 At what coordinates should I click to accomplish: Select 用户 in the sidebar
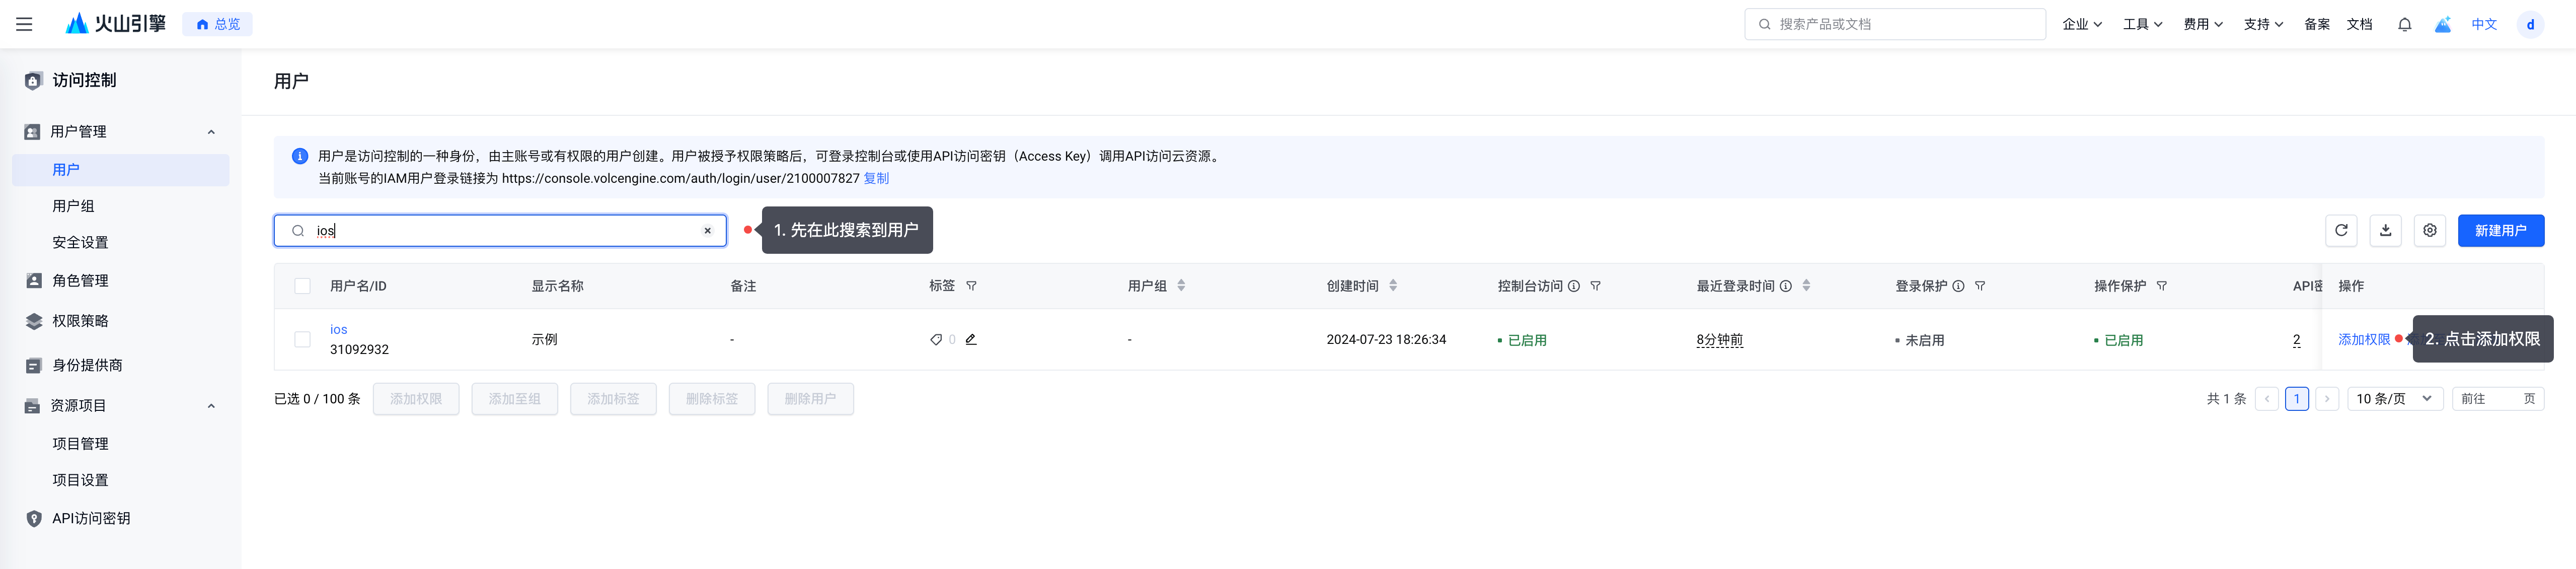(121, 170)
